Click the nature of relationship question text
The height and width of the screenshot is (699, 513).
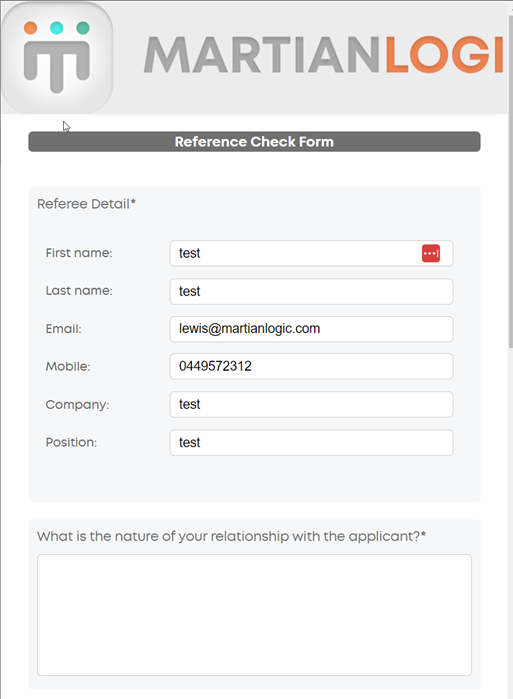click(x=231, y=536)
